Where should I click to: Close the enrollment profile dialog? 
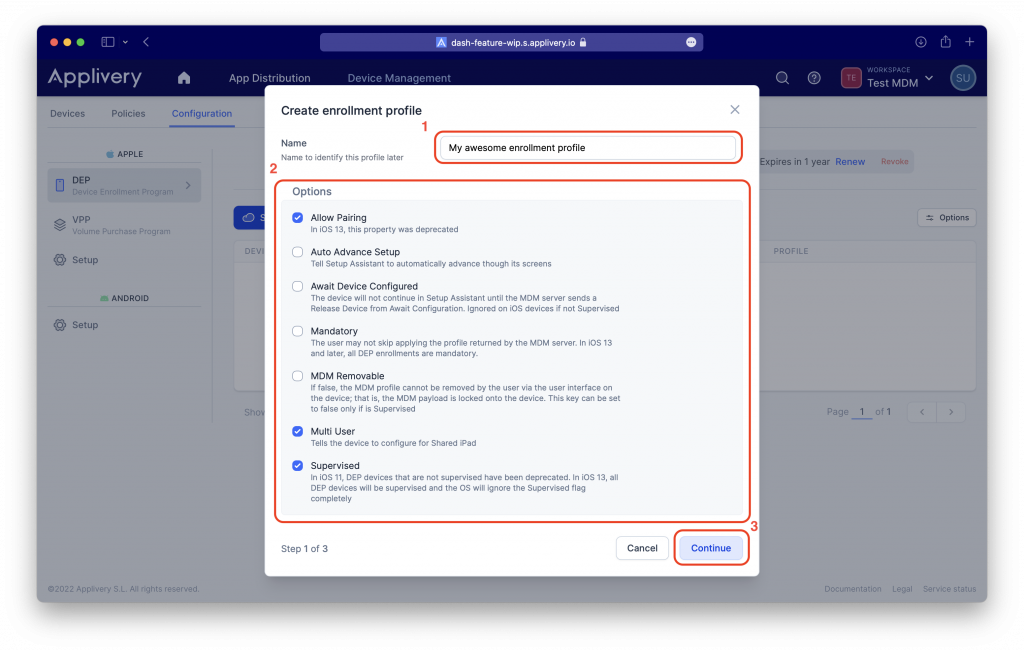(735, 110)
